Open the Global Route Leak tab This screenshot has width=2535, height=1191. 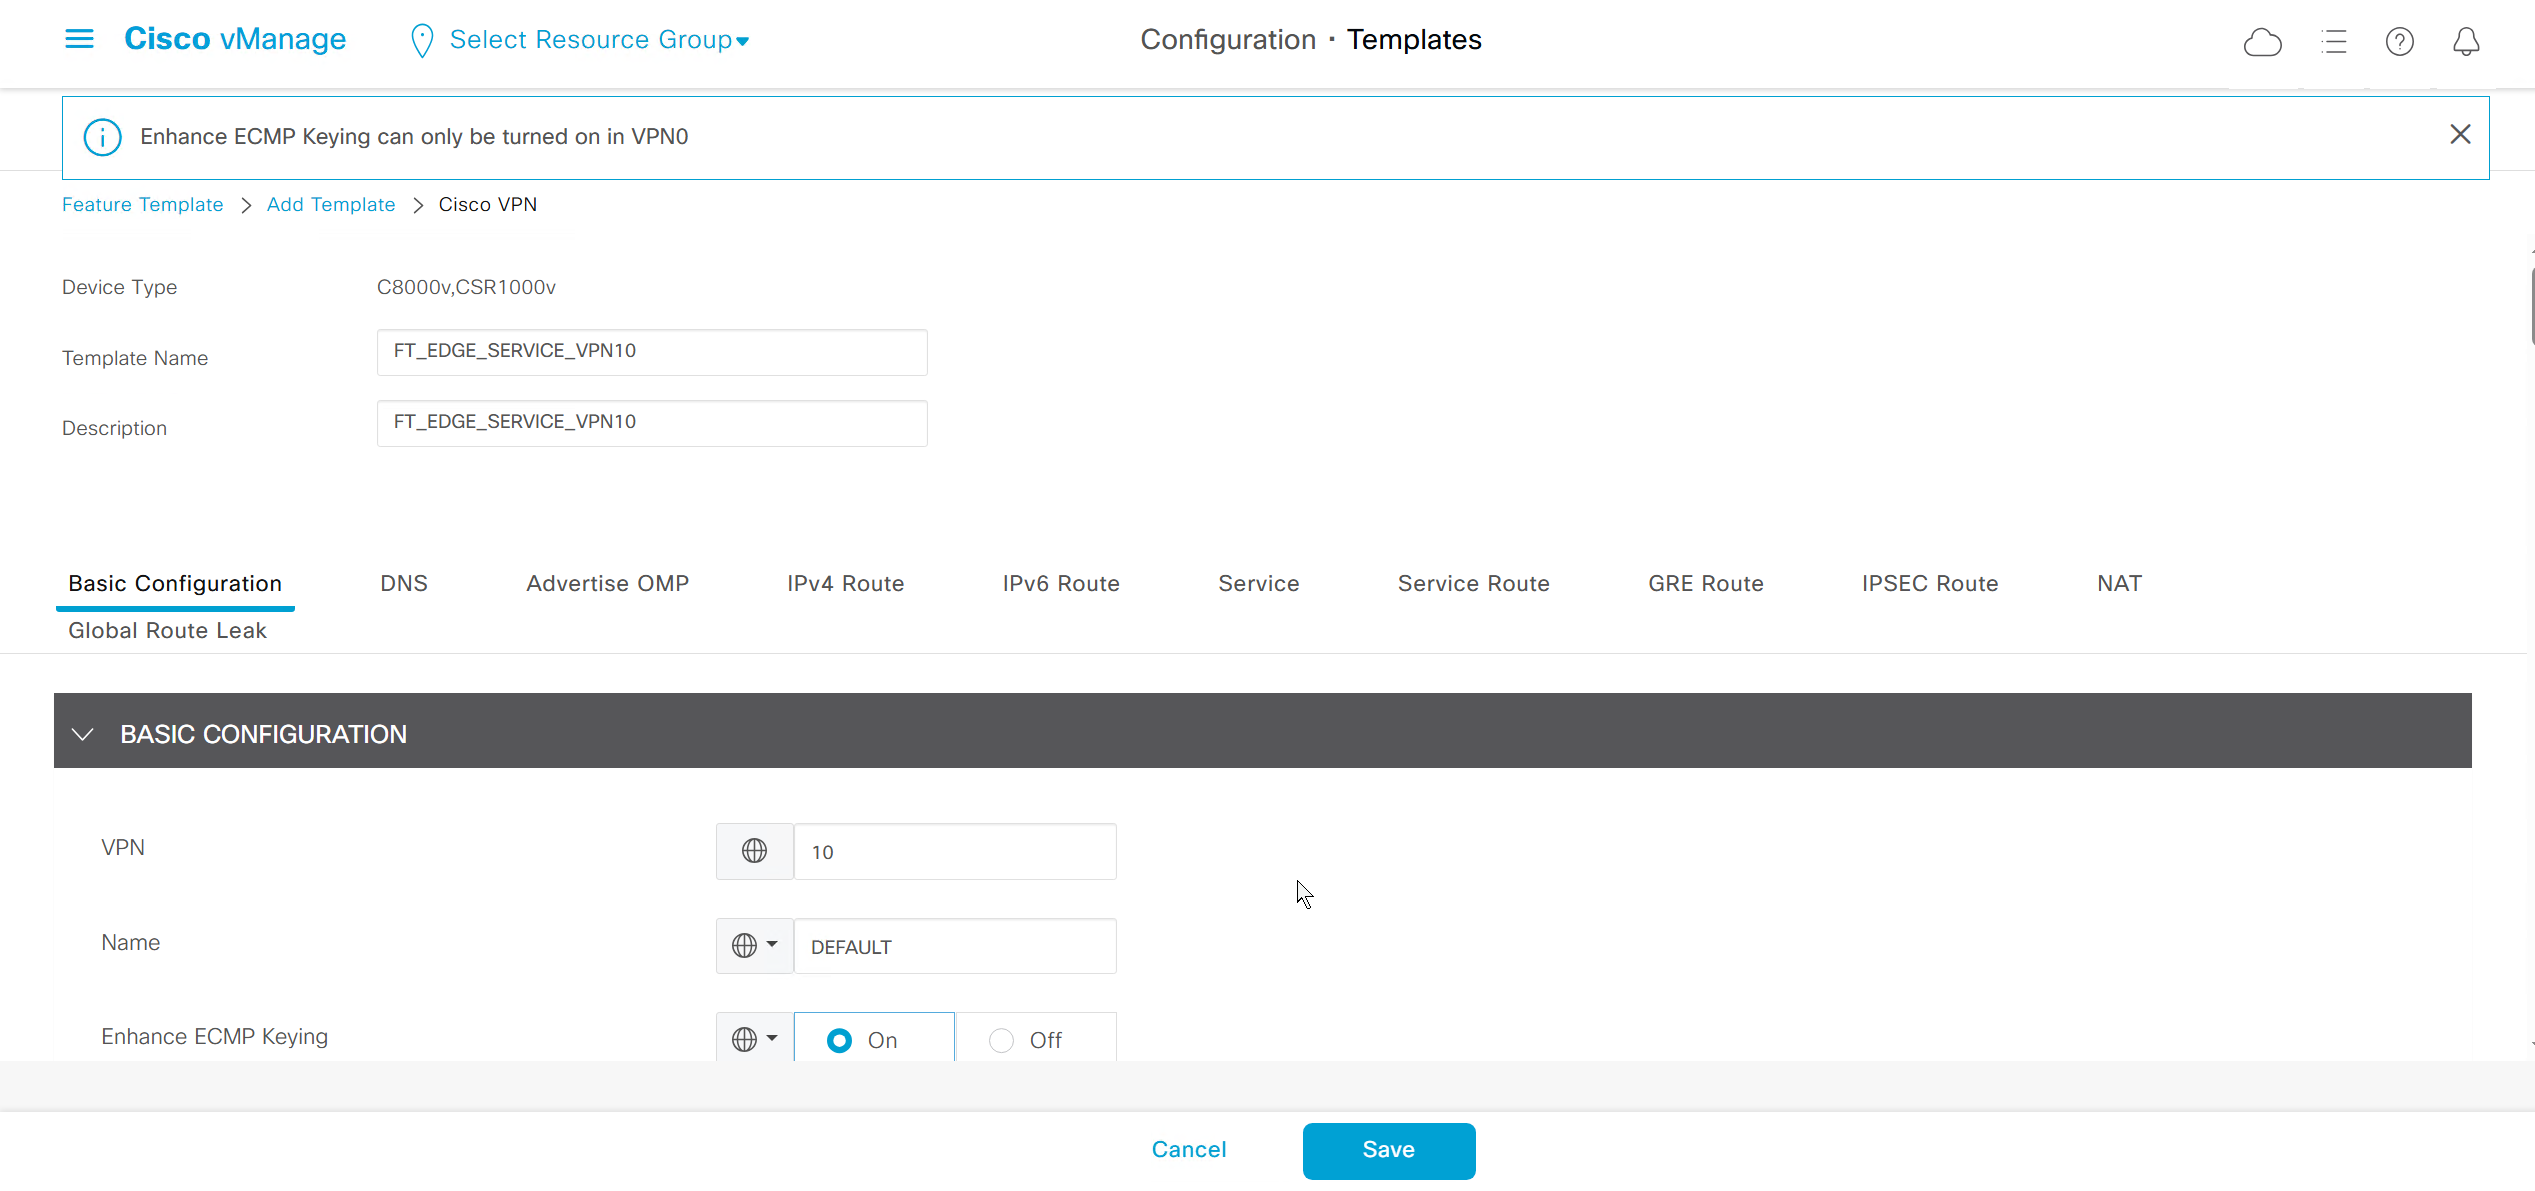click(x=167, y=630)
